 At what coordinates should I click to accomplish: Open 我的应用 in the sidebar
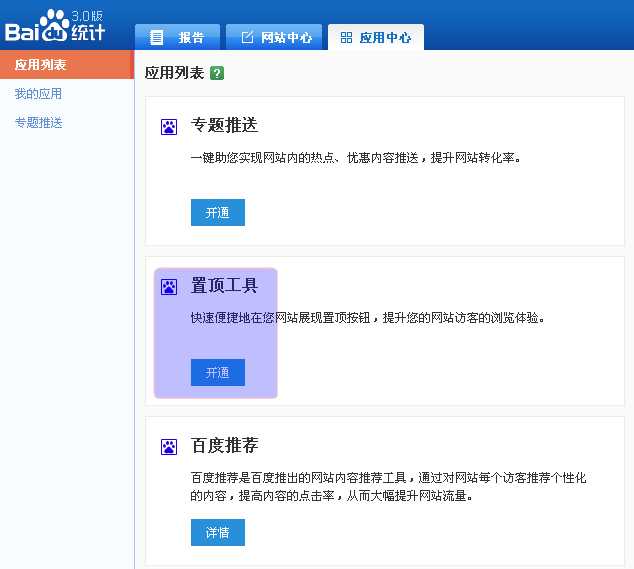tap(38, 94)
